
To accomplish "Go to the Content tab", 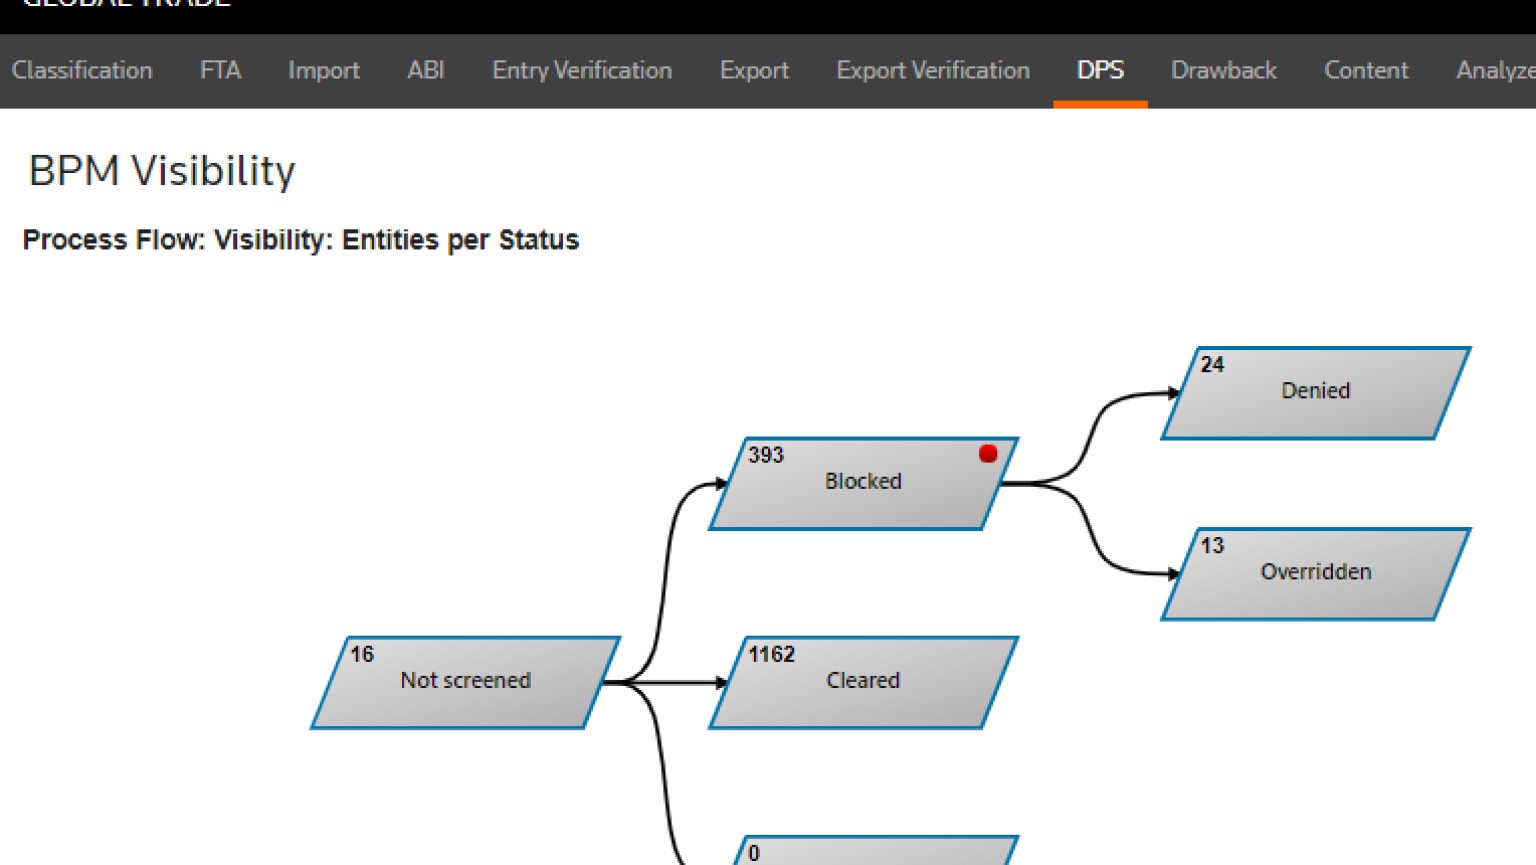I will coord(1366,71).
